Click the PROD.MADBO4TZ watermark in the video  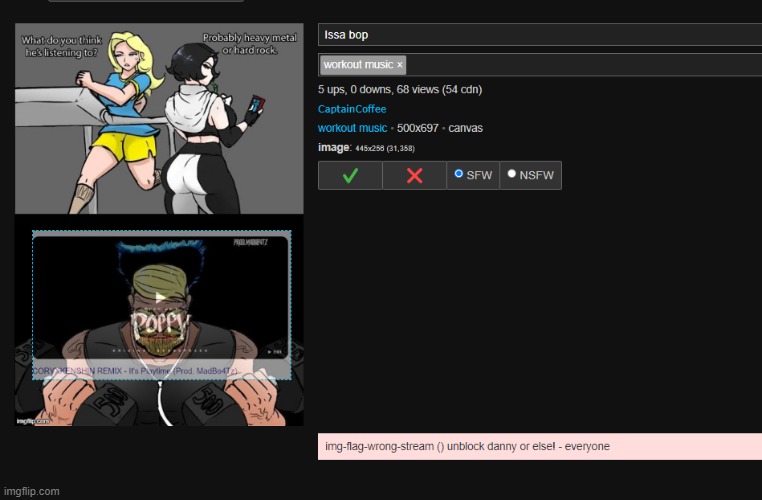point(254,242)
